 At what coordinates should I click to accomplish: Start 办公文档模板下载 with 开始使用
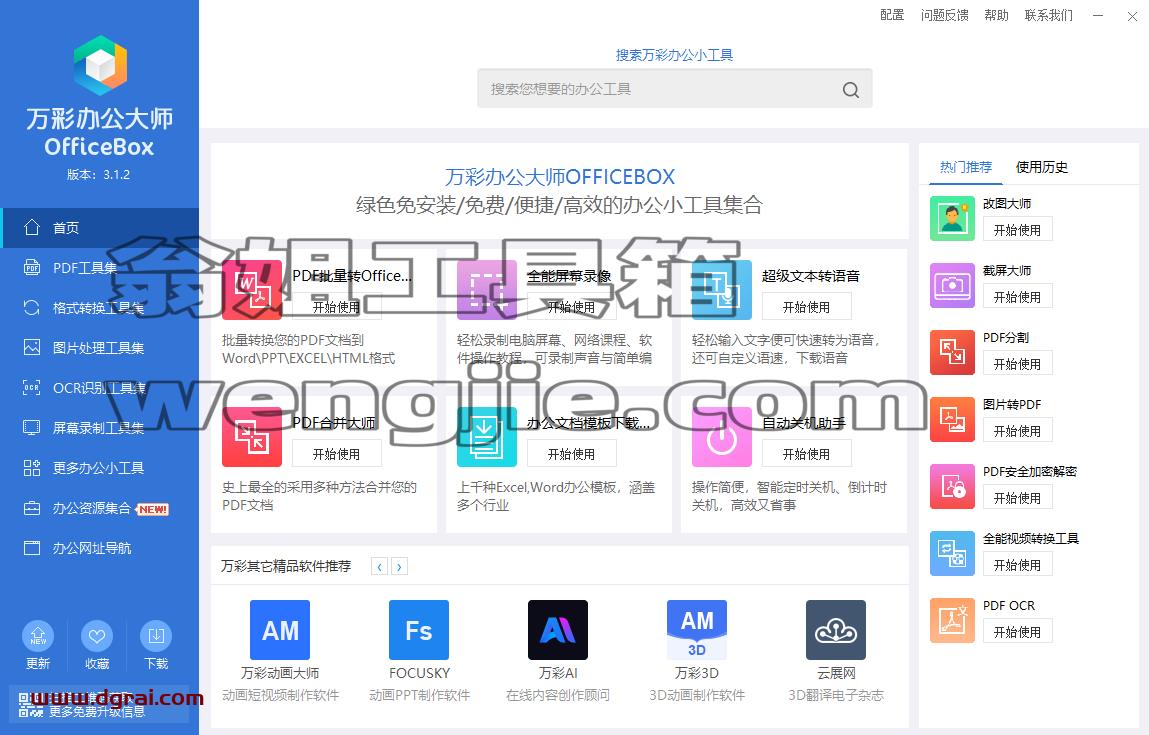click(x=572, y=454)
